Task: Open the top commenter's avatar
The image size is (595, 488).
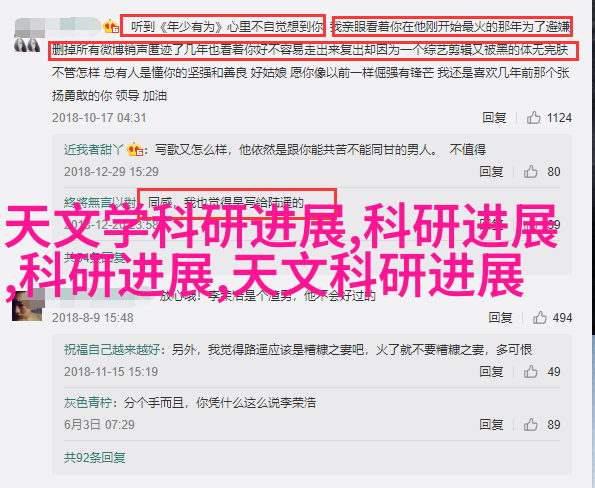Action: pos(27,45)
